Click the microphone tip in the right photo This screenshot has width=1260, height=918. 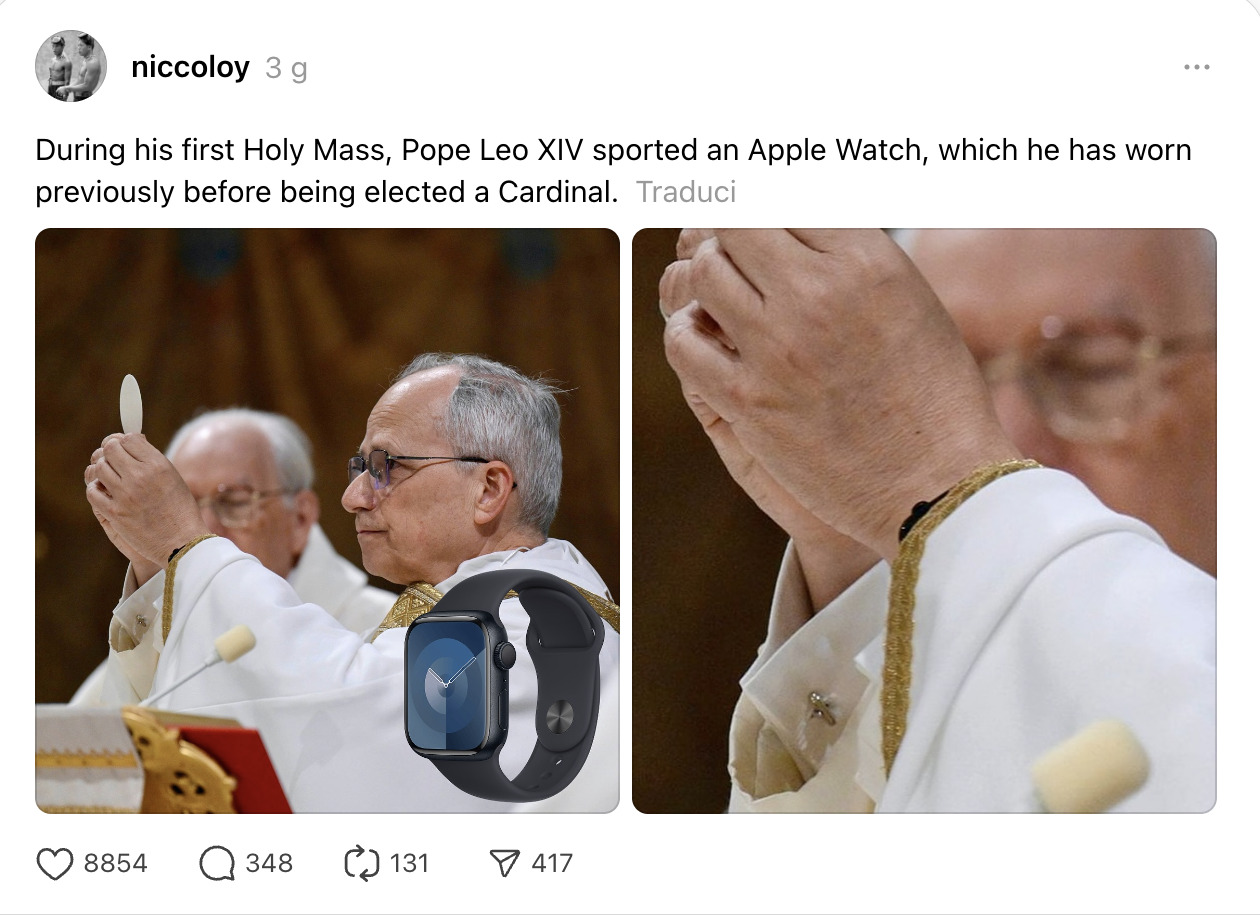pyautogui.click(x=1089, y=766)
